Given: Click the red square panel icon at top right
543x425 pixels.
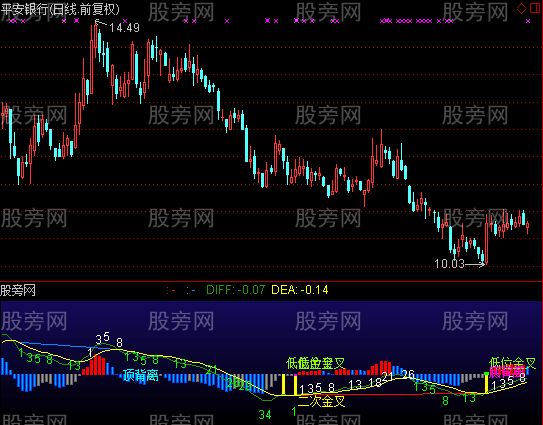Looking at the screenshot, I should [x=535, y=8].
